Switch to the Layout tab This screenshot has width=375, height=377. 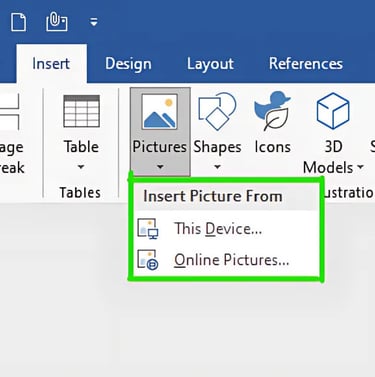(210, 64)
